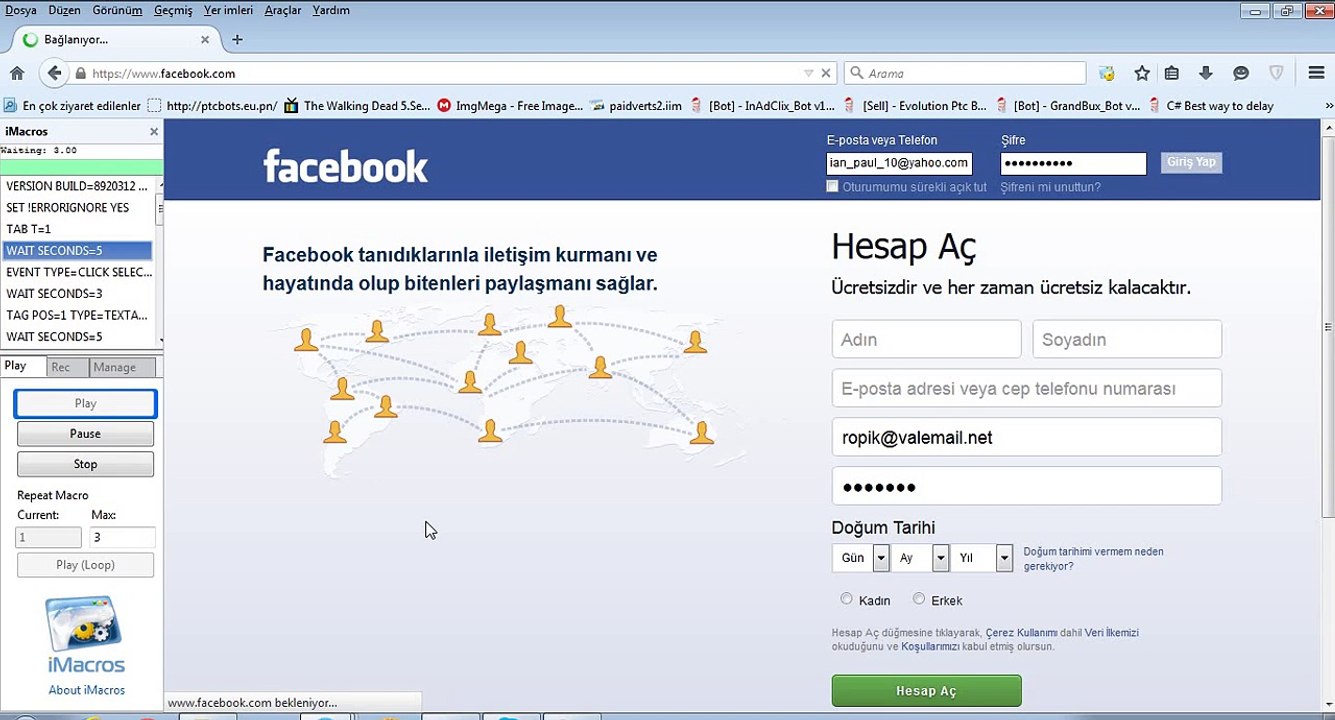
Task: Click the shield toolbar icon
Action: pyautogui.click(x=1276, y=73)
